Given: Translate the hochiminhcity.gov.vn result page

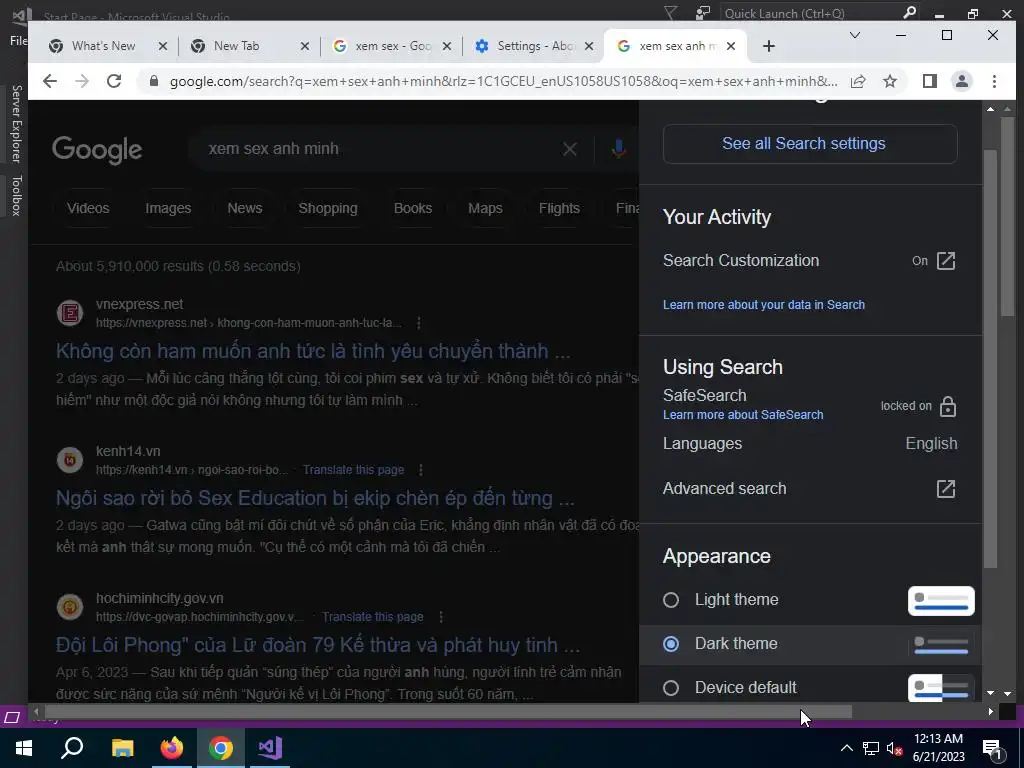Looking at the screenshot, I should (372, 616).
